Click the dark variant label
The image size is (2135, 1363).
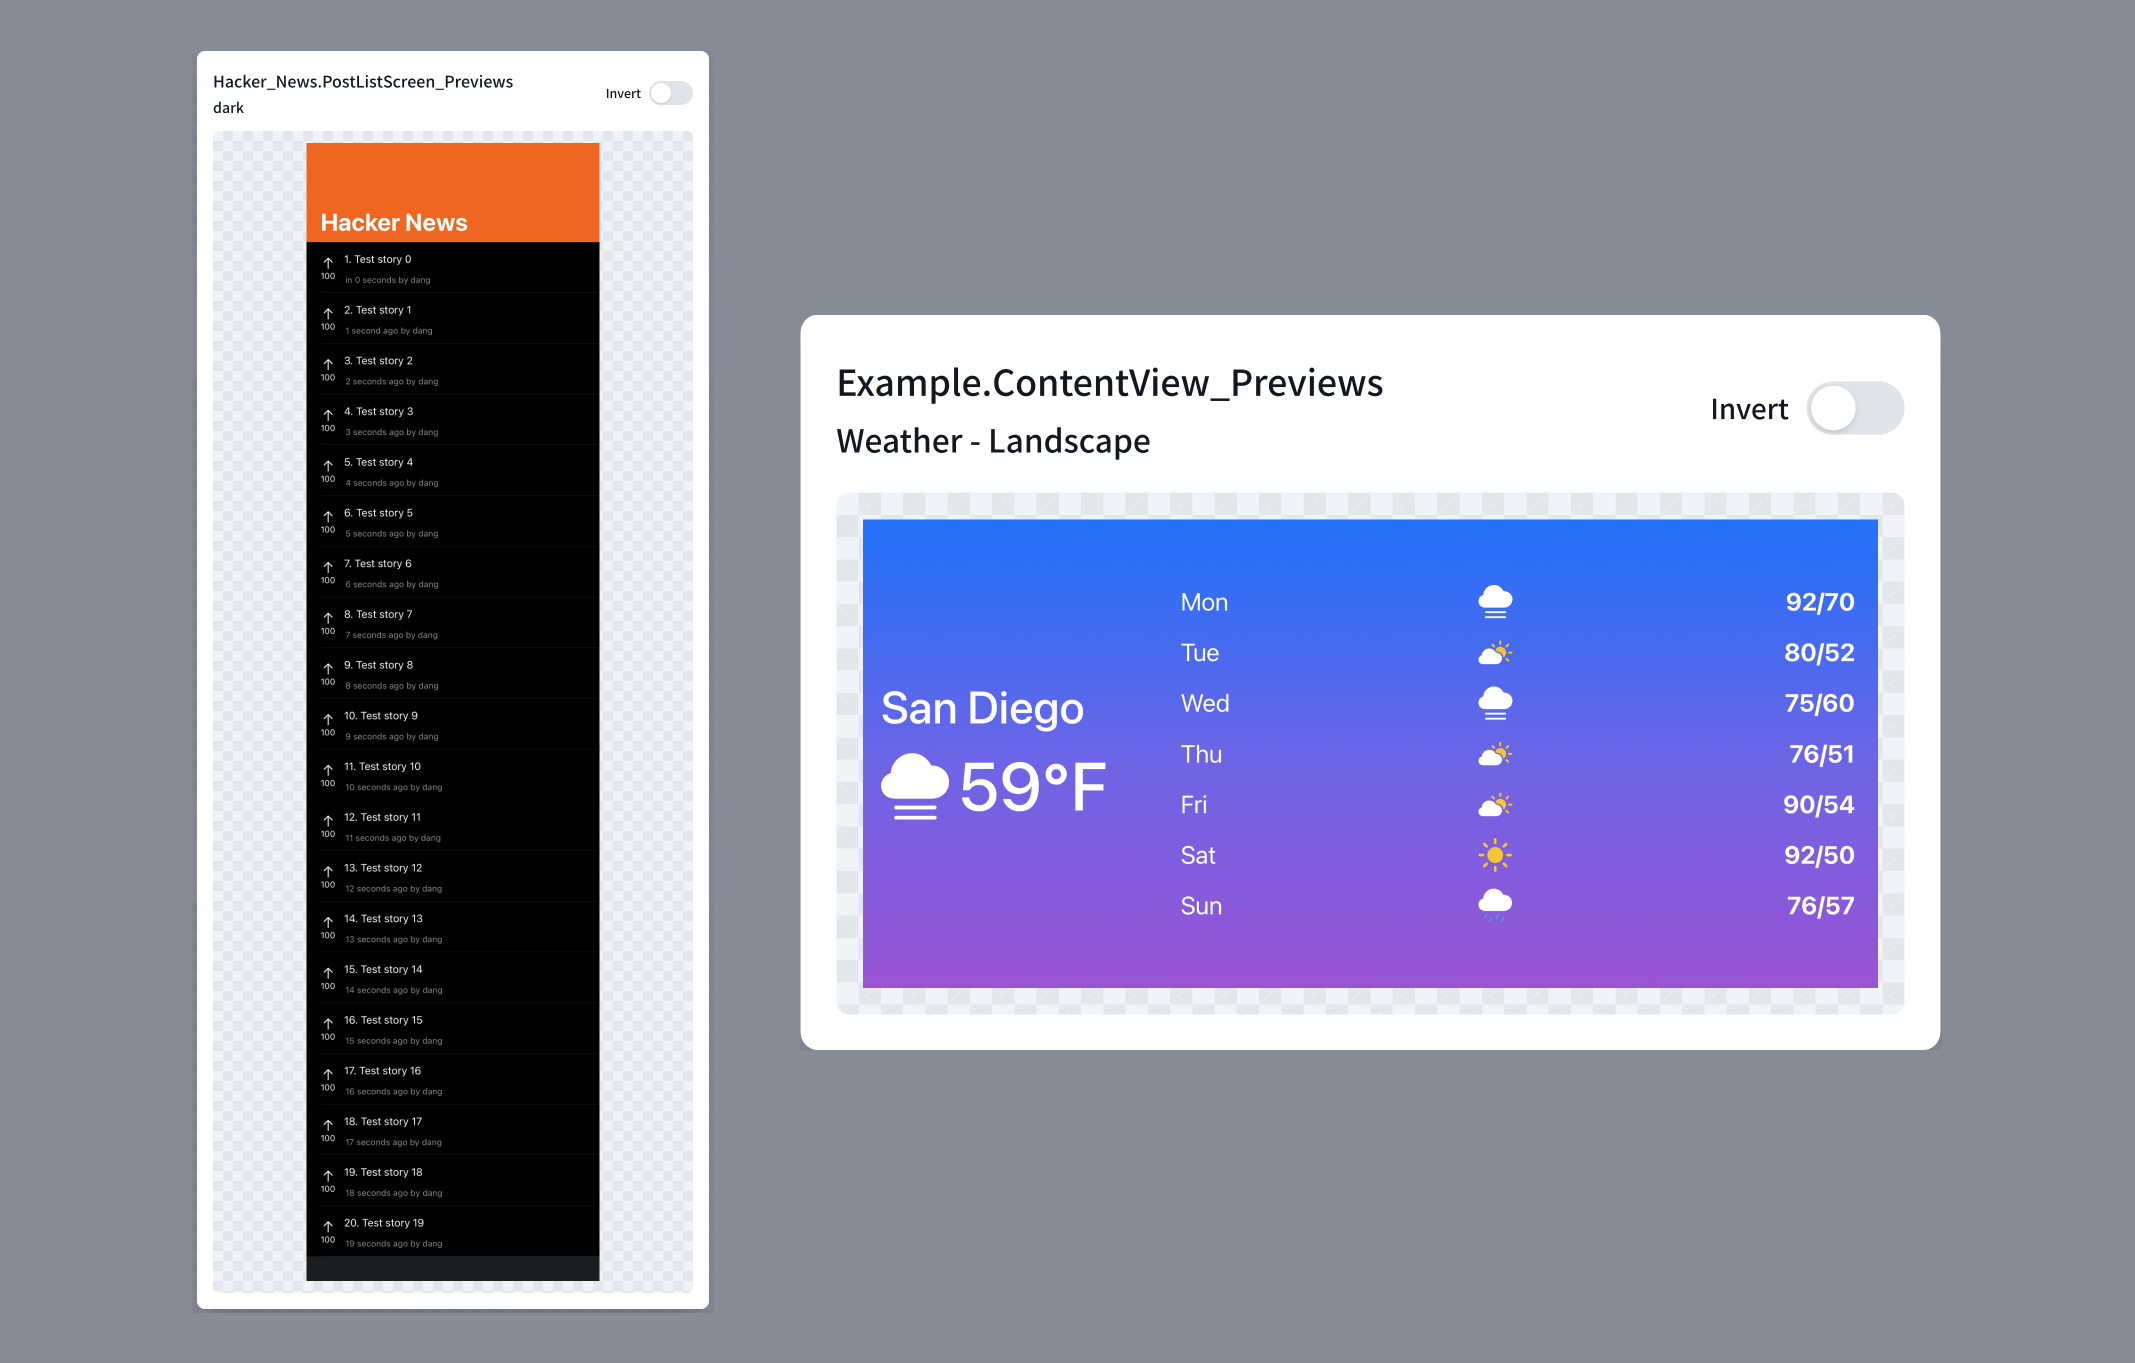pyautogui.click(x=229, y=107)
